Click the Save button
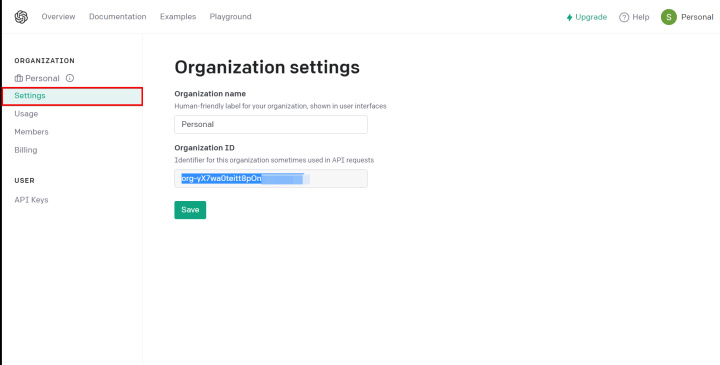Viewport: 720px width, 365px height. [x=190, y=210]
